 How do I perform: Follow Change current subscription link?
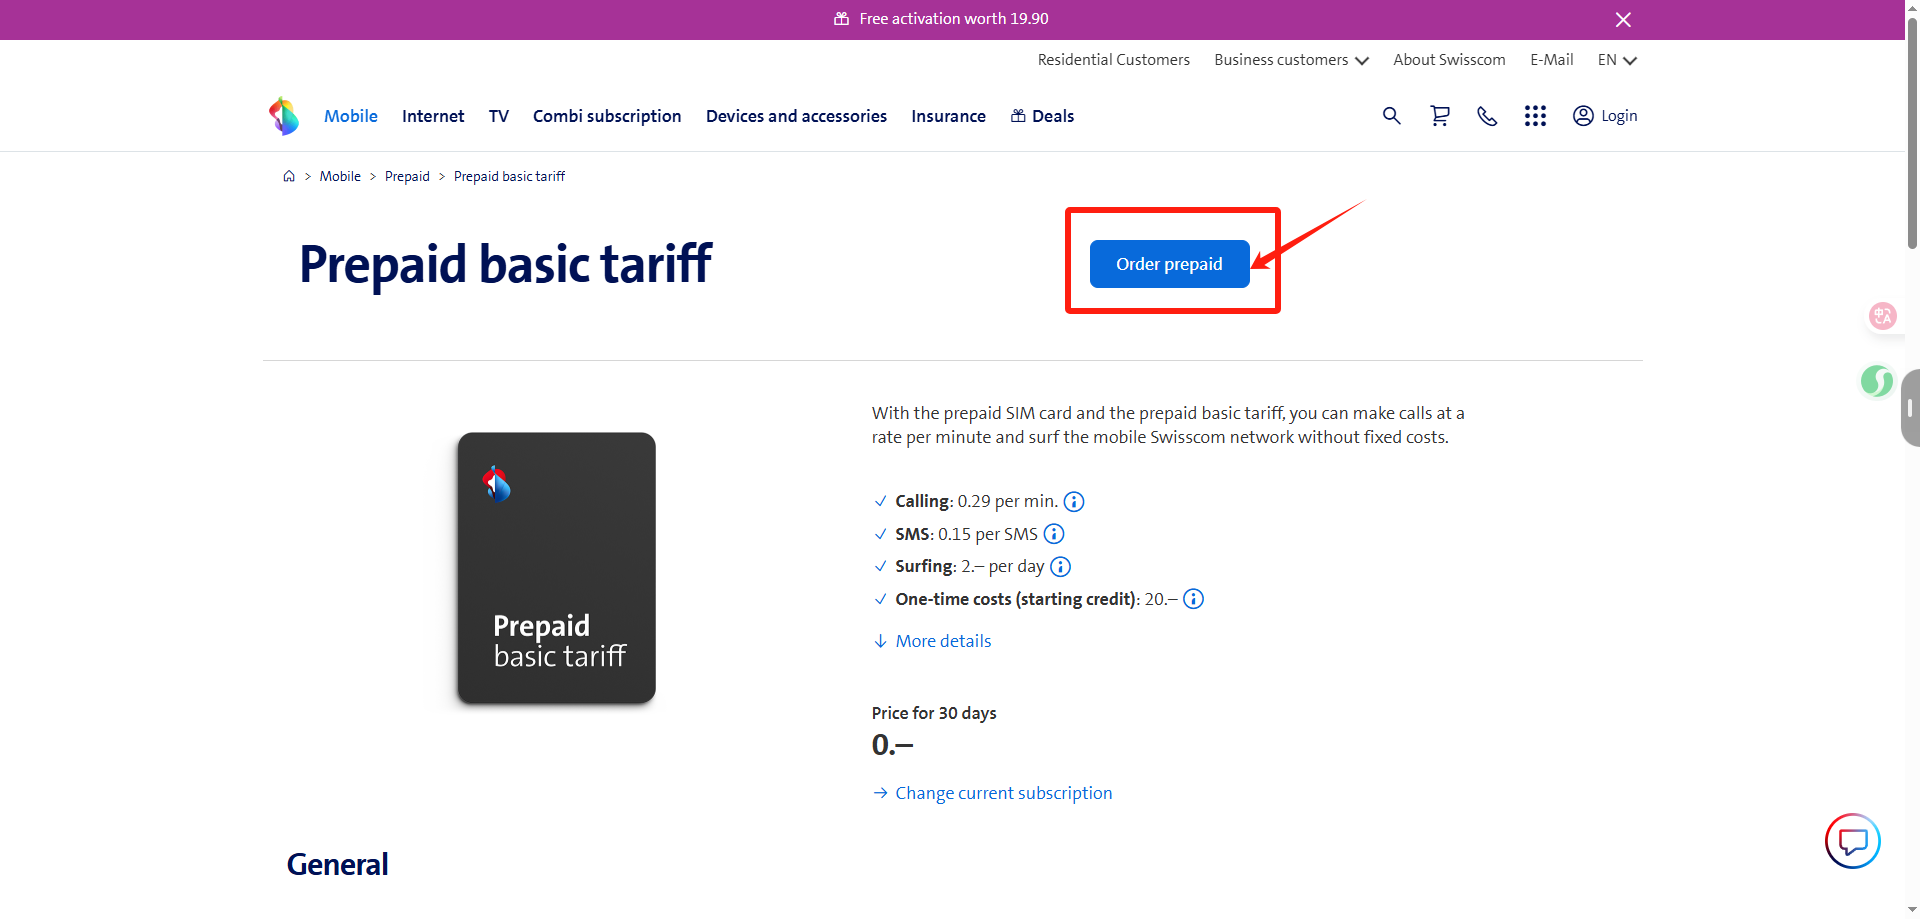(992, 793)
